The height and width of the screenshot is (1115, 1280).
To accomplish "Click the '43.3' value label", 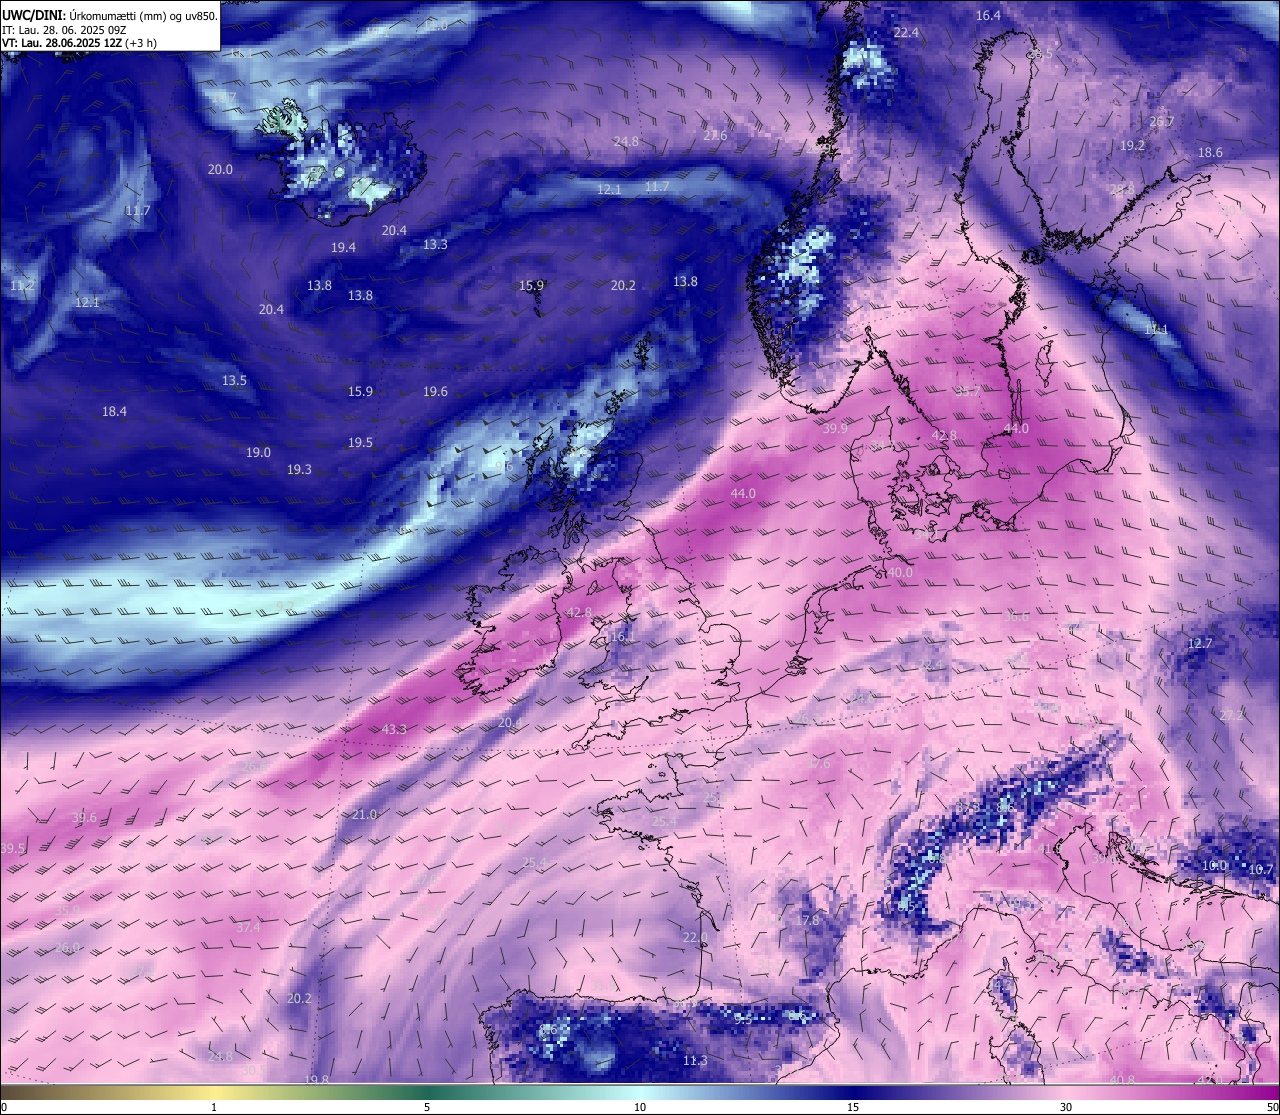I will (x=394, y=729).
